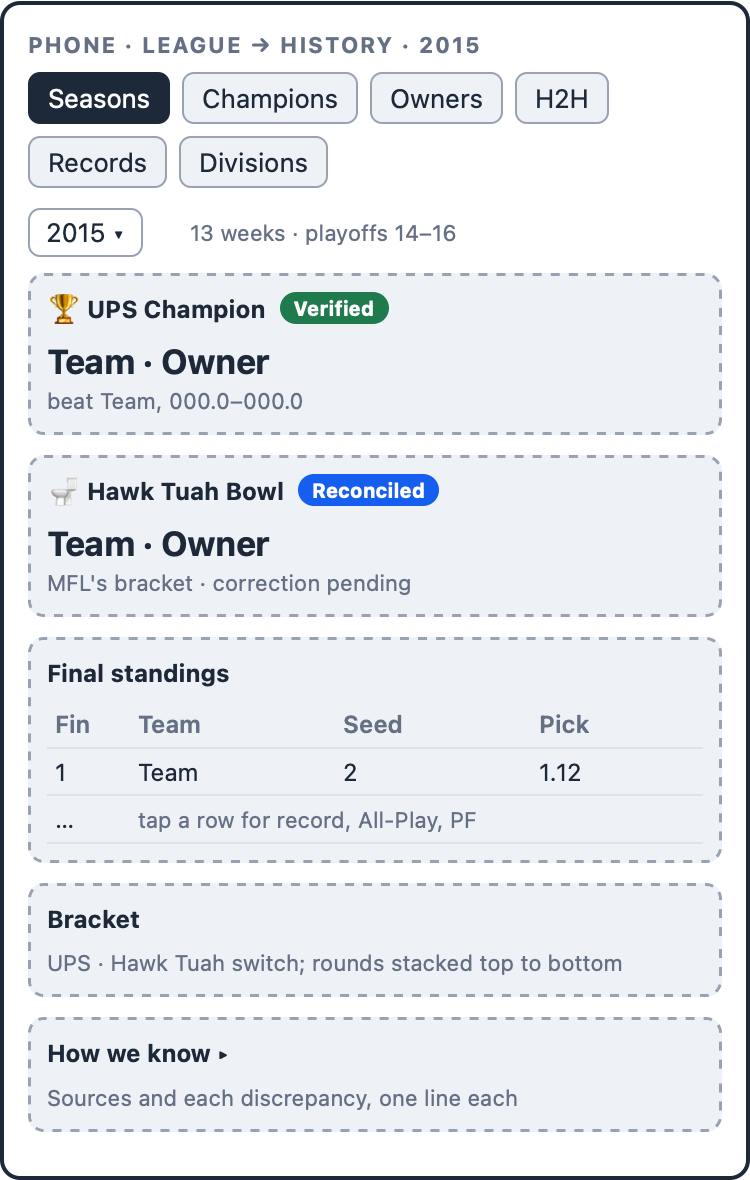Open the Bracket card with UPS switch

click(375, 940)
